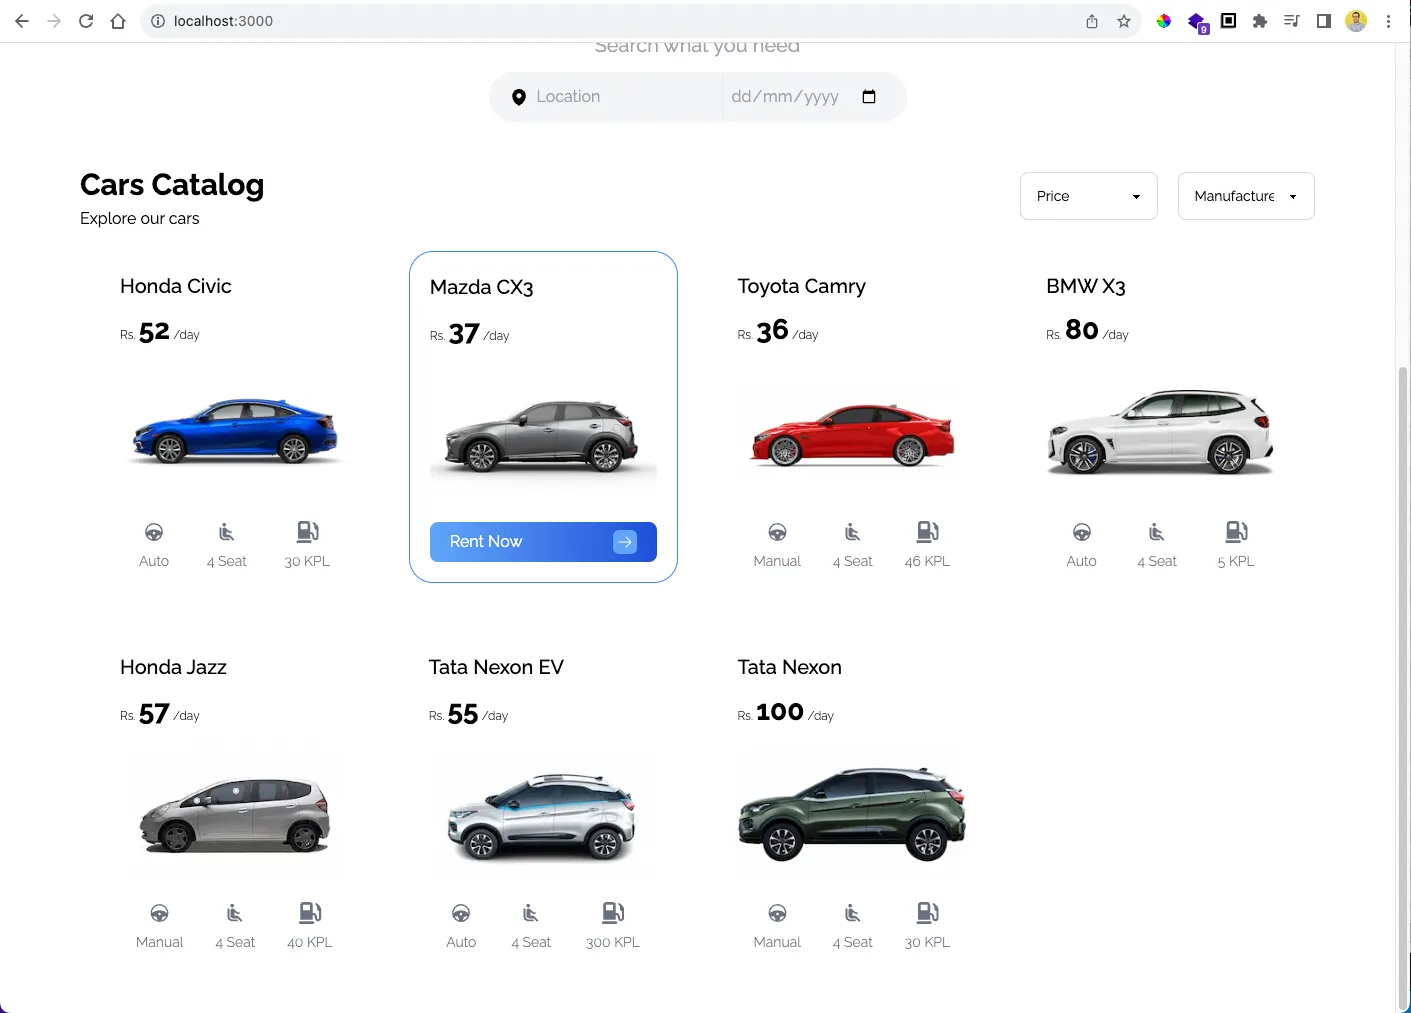Click the Tata Nexon EV image
Viewport: 1411px width, 1013px height.
tap(542, 815)
